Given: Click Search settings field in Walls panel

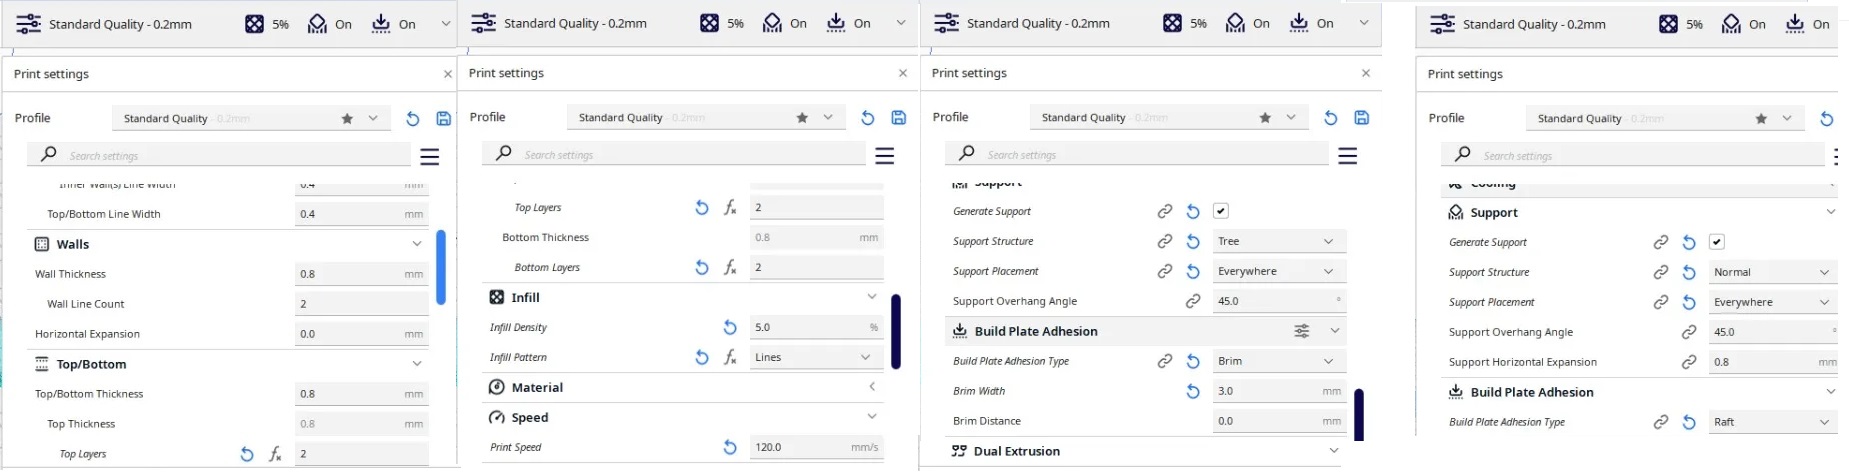Looking at the screenshot, I should pyautogui.click(x=219, y=155).
